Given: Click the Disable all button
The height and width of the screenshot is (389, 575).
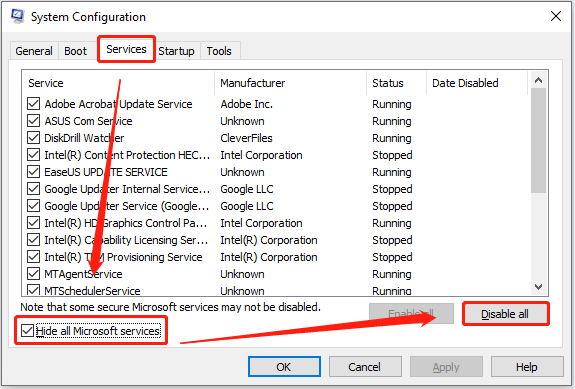Looking at the screenshot, I should pyautogui.click(x=505, y=314).
